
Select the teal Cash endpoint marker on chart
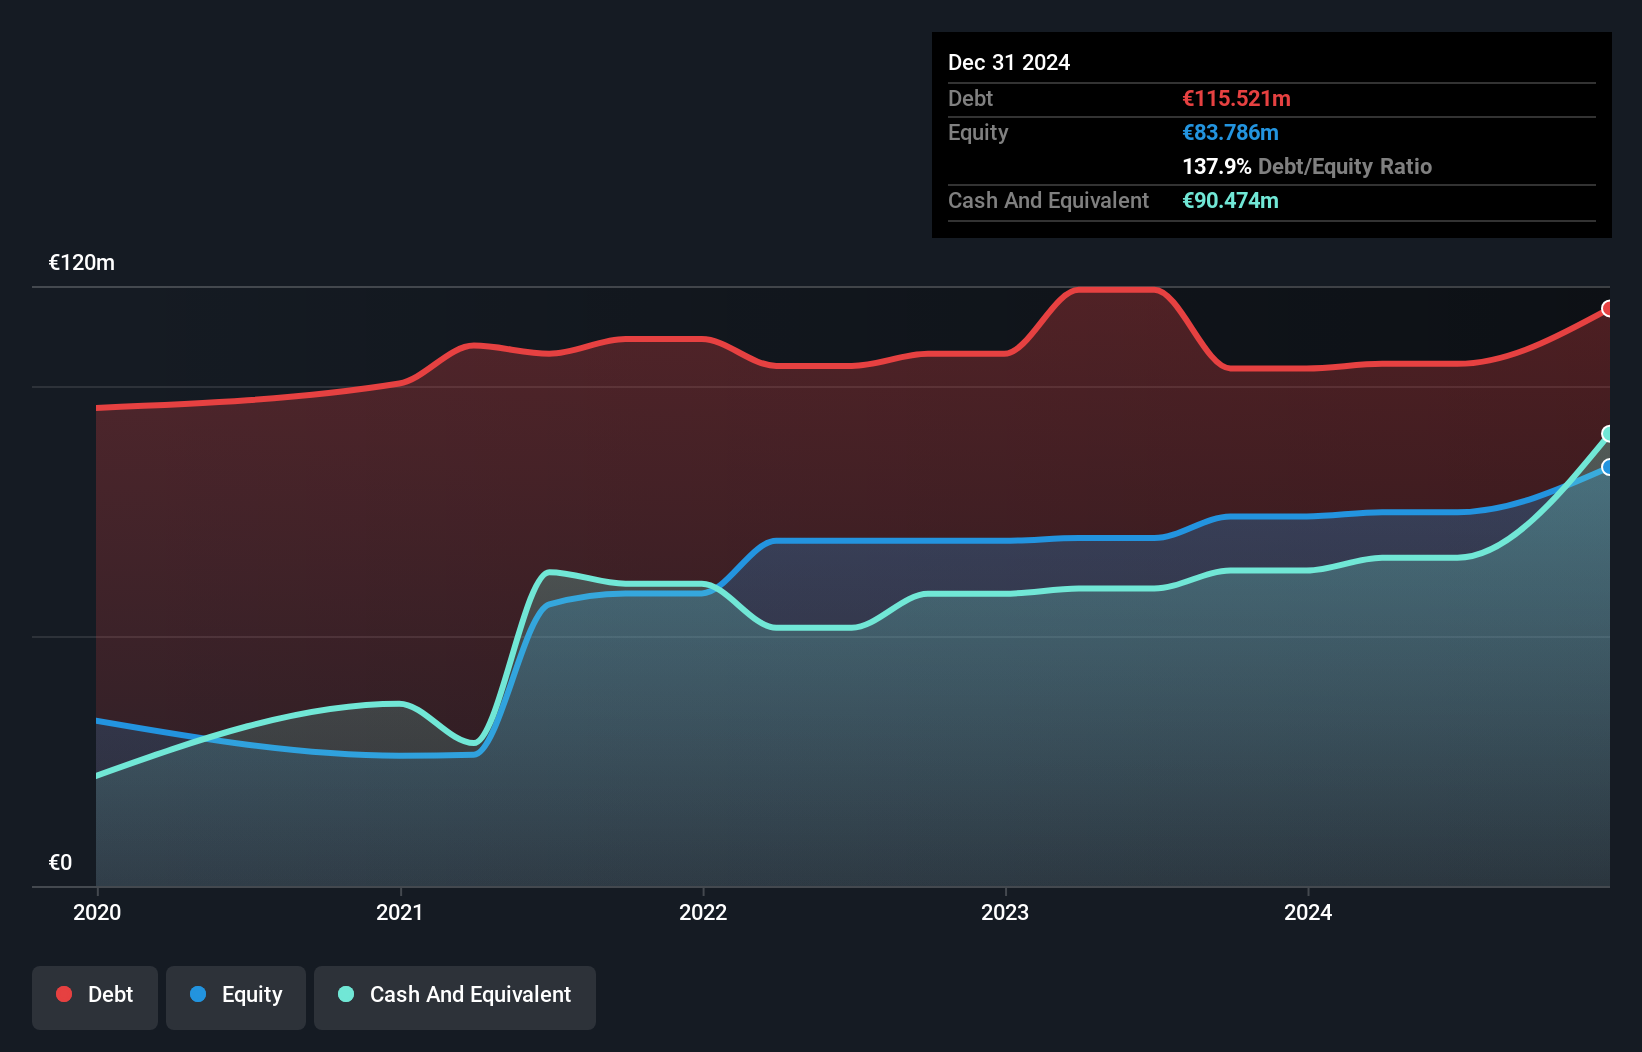(x=1608, y=434)
